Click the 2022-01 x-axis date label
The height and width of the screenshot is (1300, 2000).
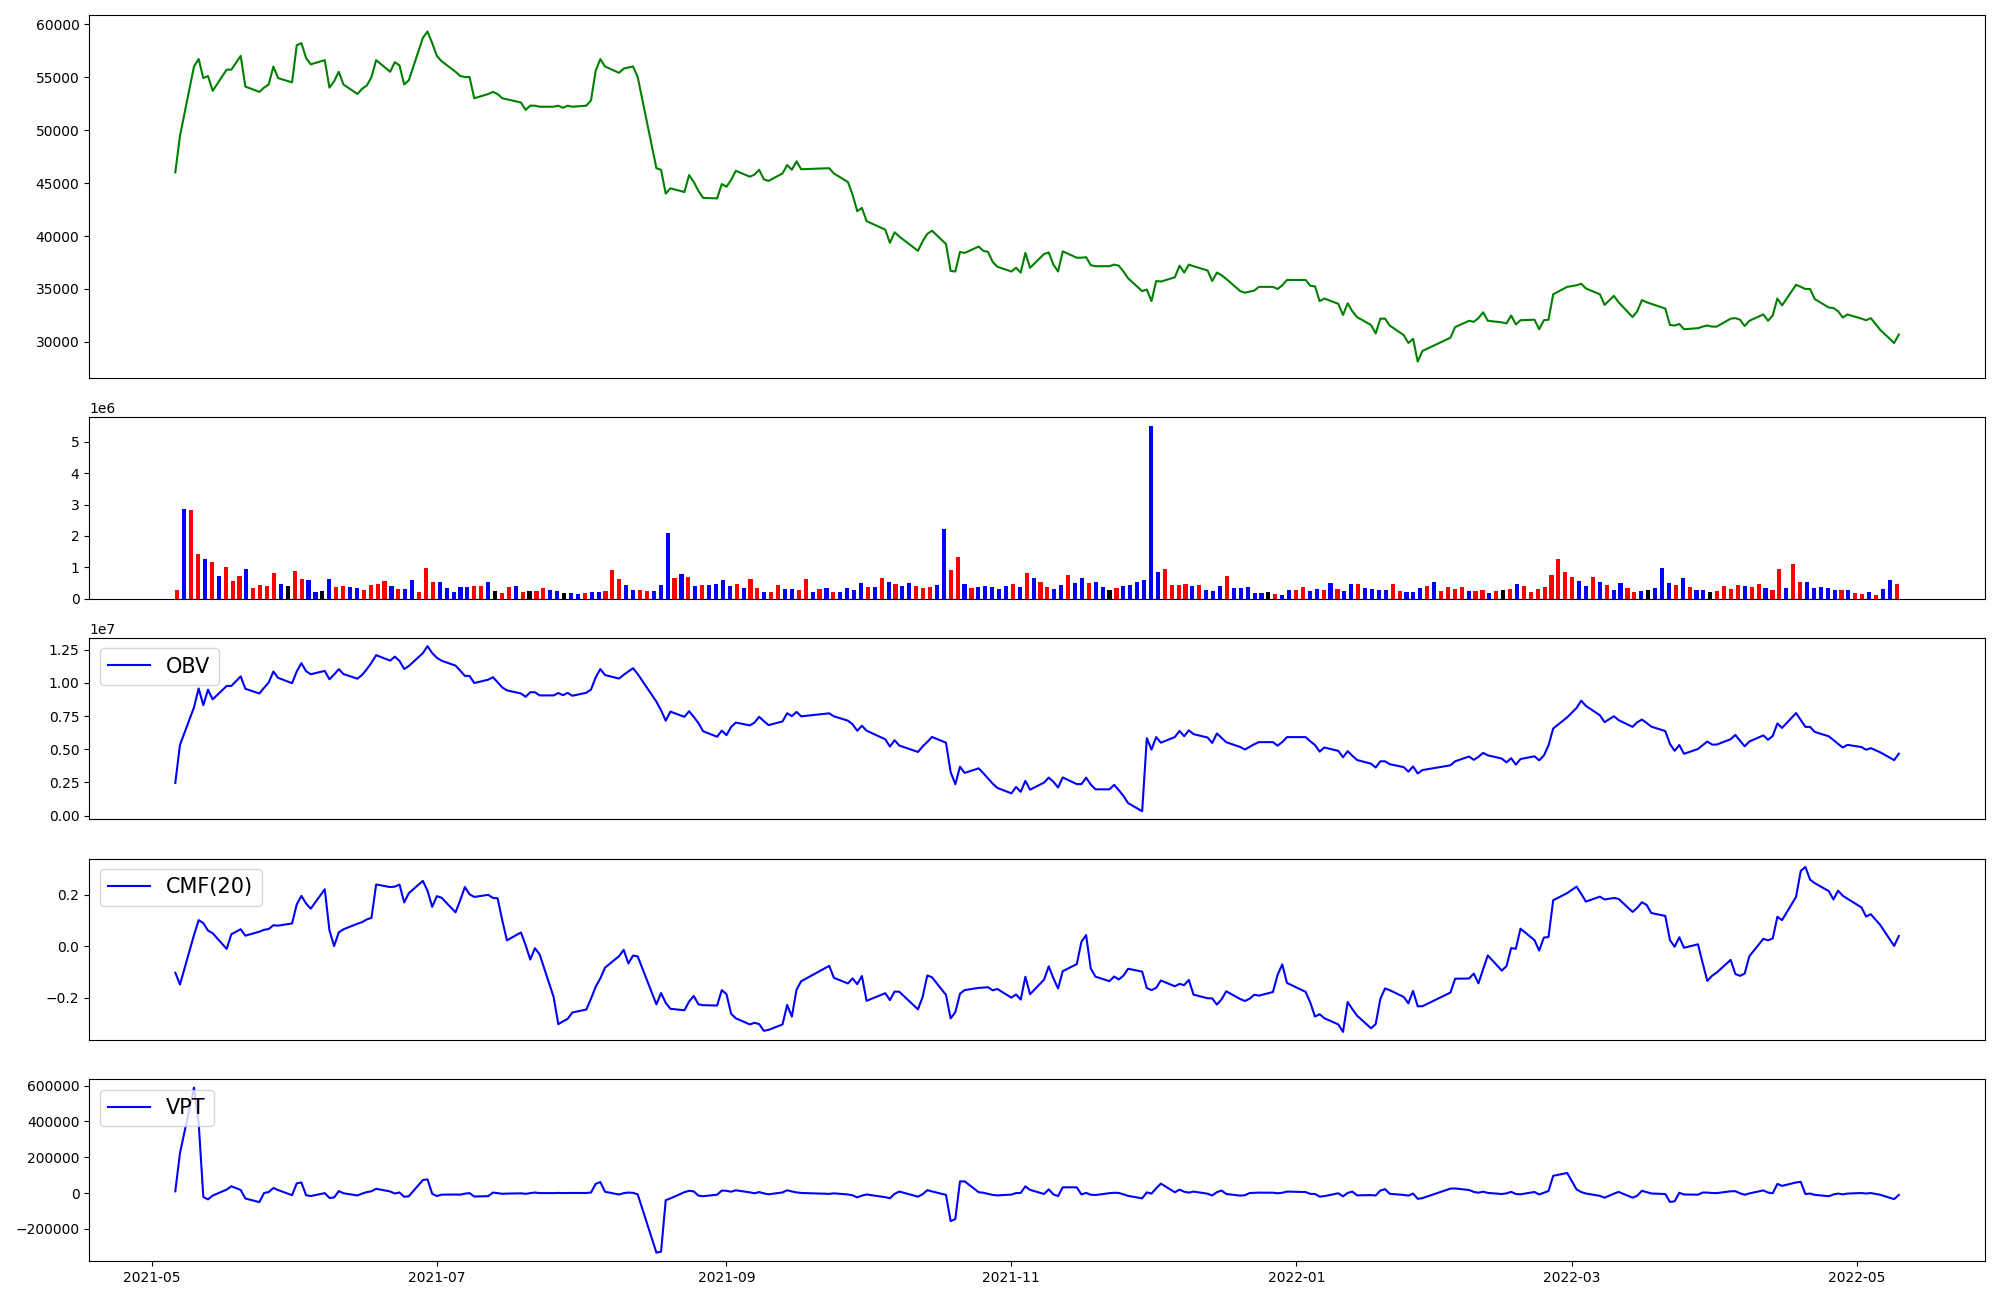[x=1296, y=1277]
